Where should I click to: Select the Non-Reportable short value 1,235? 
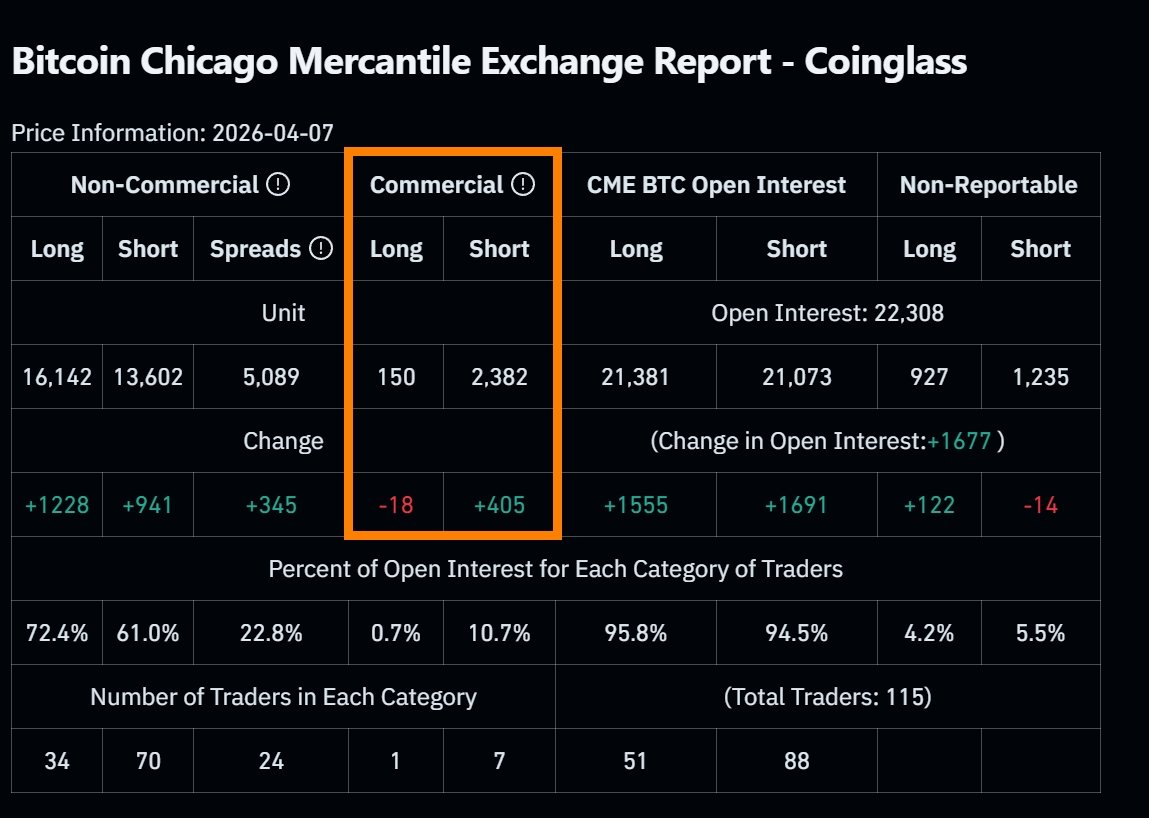tap(1040, 377)
